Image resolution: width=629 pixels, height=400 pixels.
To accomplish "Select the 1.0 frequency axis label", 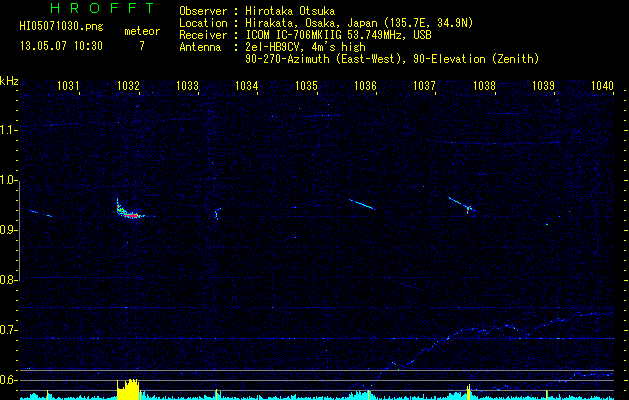I will [x=9, y=180].
